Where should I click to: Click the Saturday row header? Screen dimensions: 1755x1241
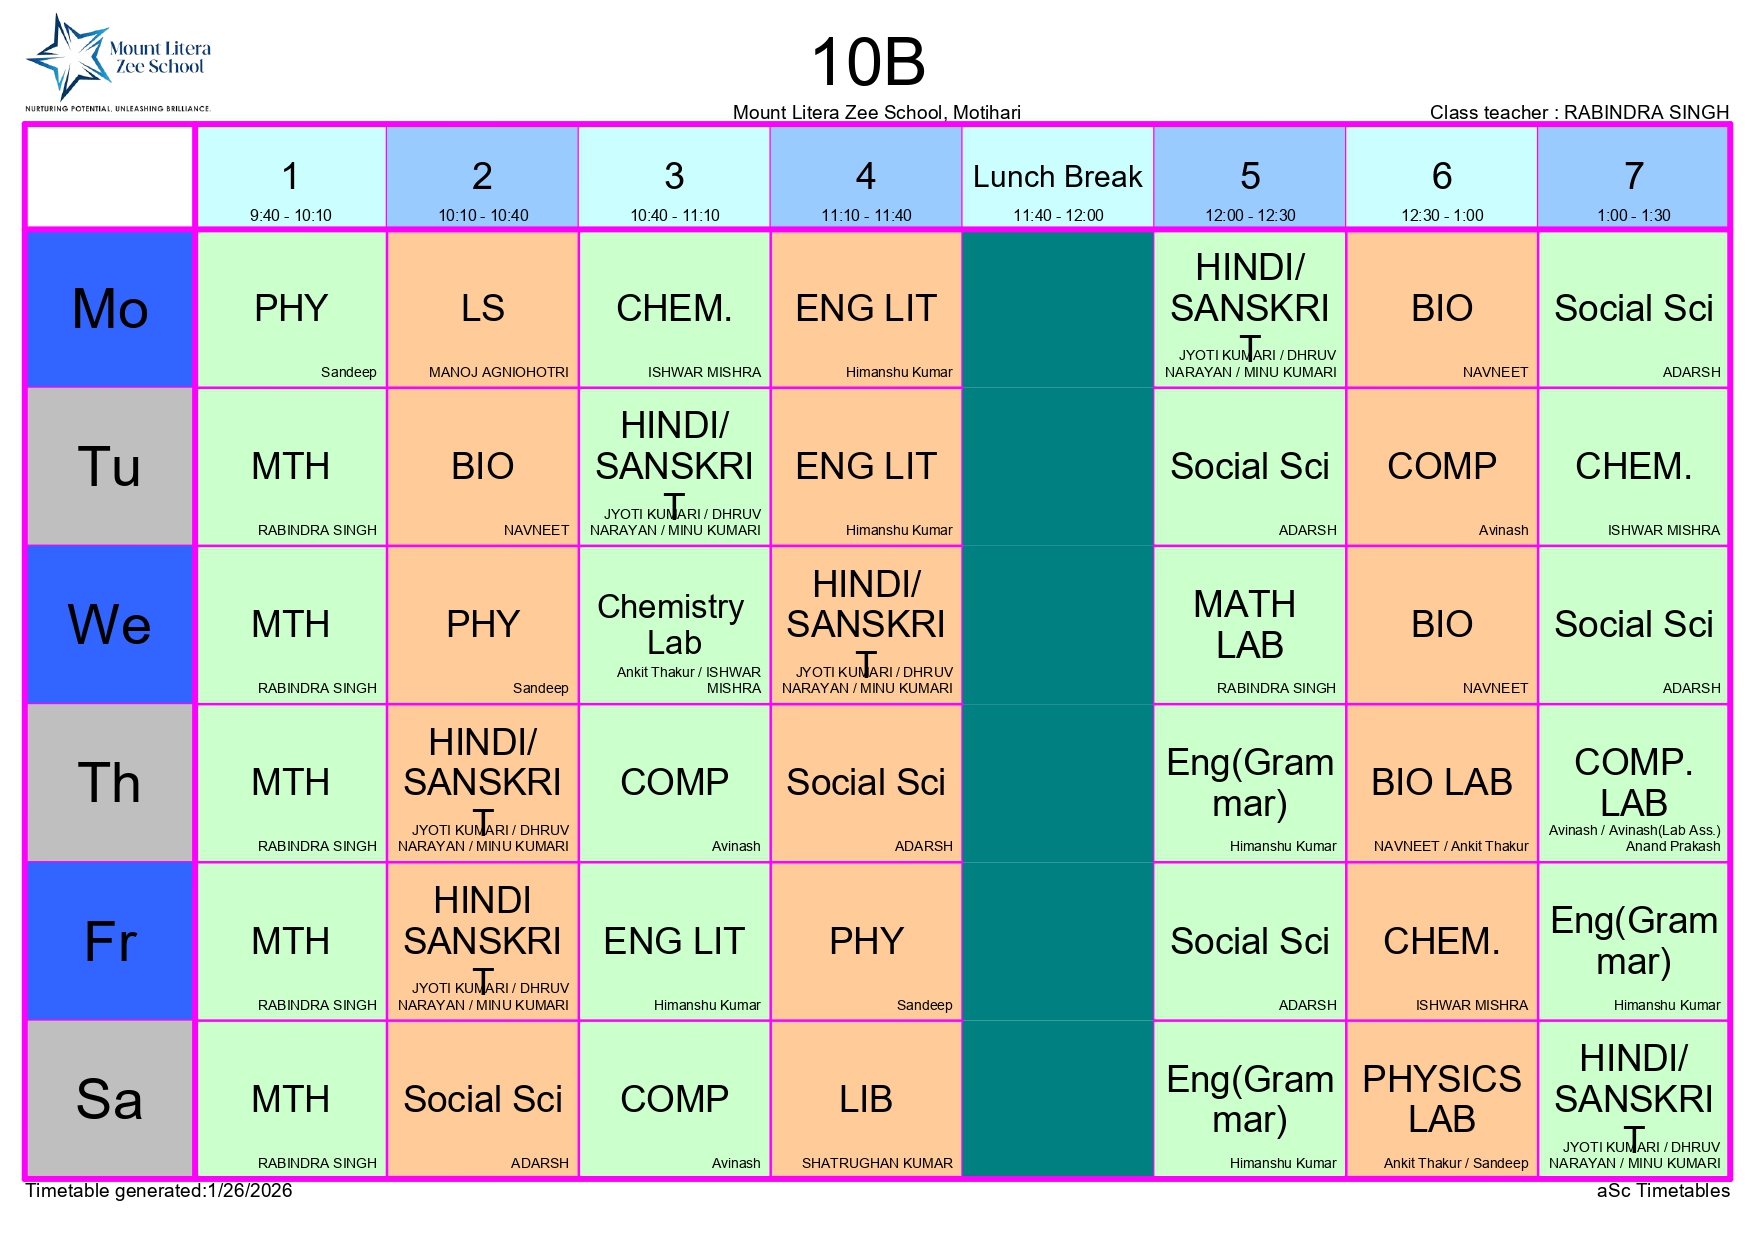click(x=110, y=1099)
